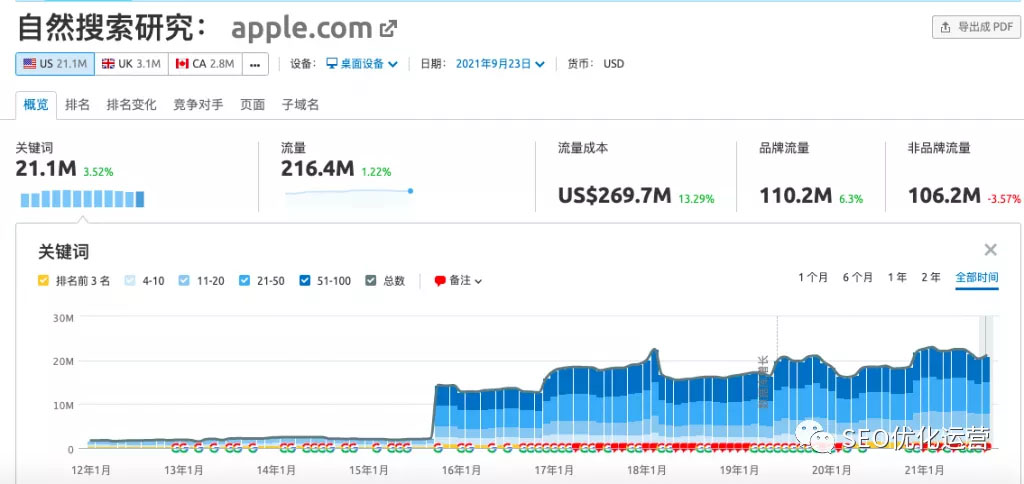Toggle the 4-10 ranking checkbox

[x=130, y=281]
